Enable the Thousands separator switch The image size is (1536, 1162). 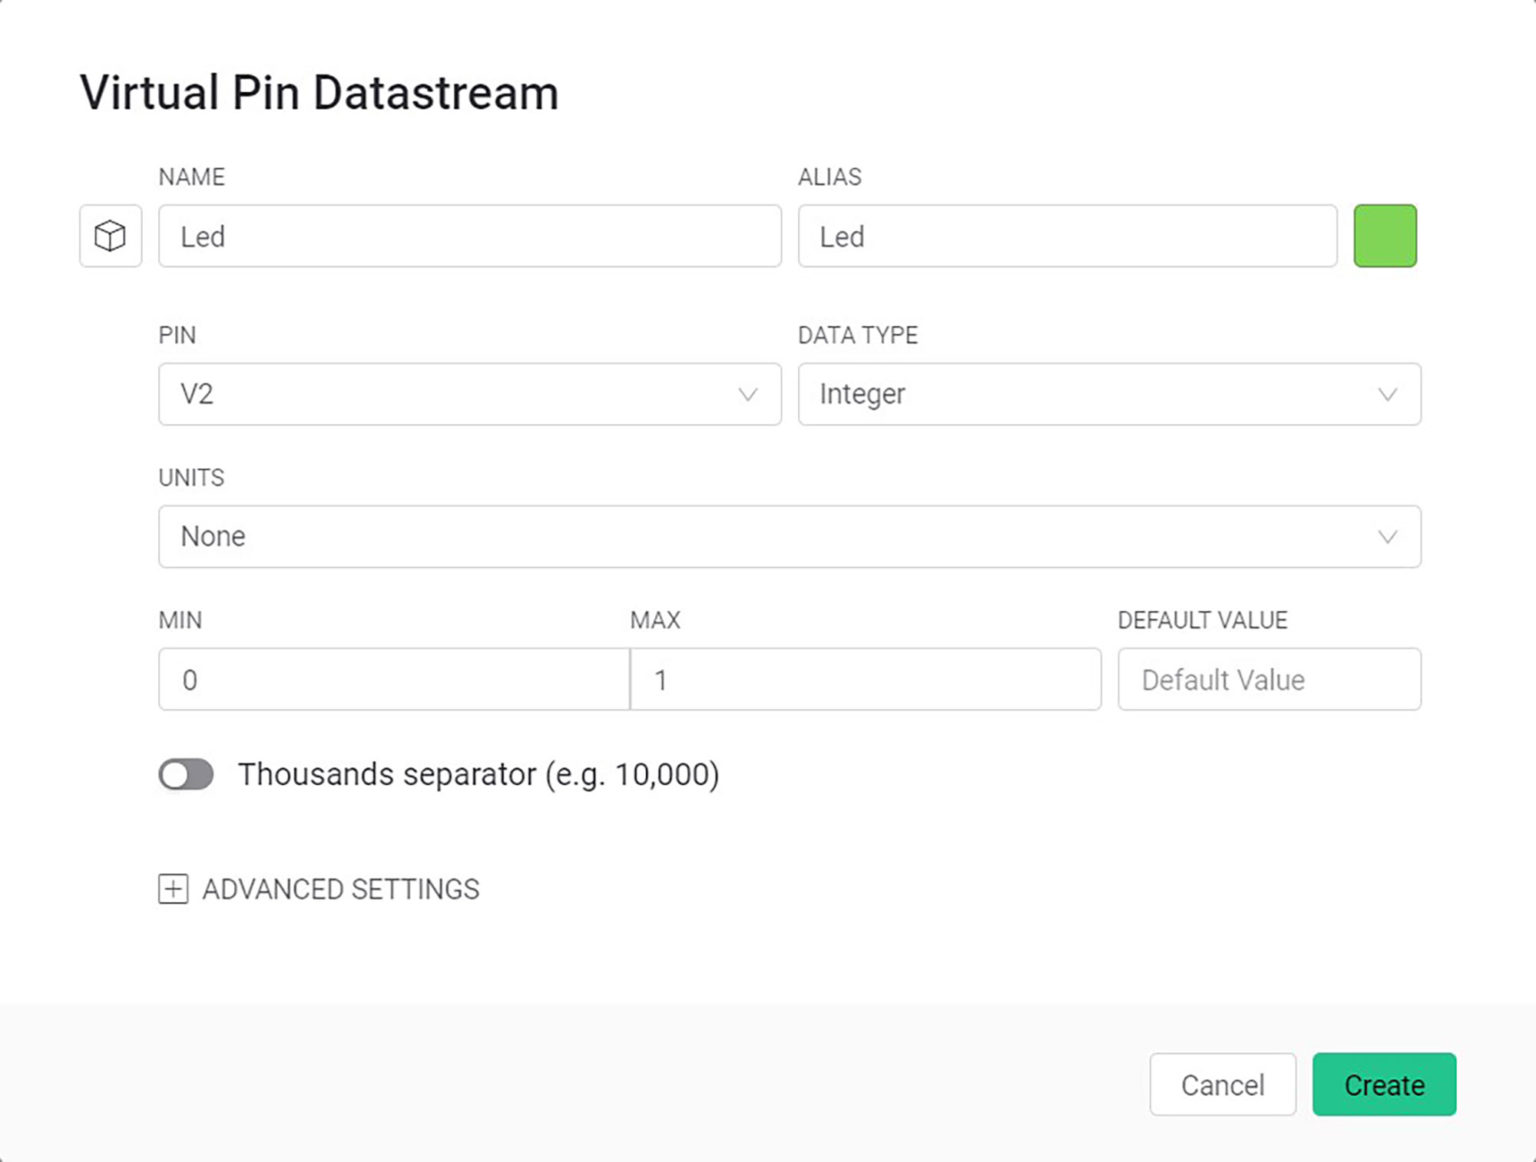(186, 774)
